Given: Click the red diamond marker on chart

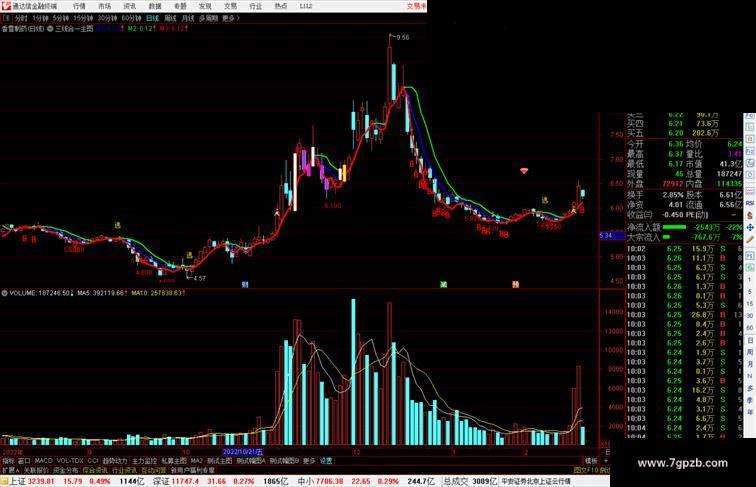Looking at the screenshot, I should click(524, 171).
